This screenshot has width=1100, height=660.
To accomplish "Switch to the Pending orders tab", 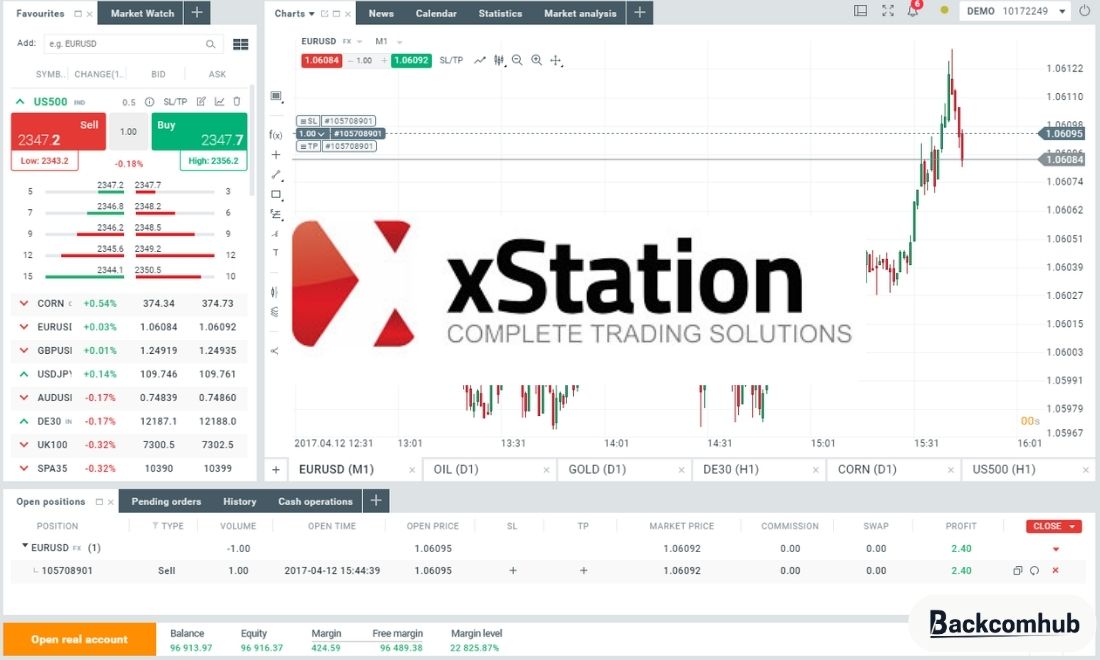I will [166, 501].
